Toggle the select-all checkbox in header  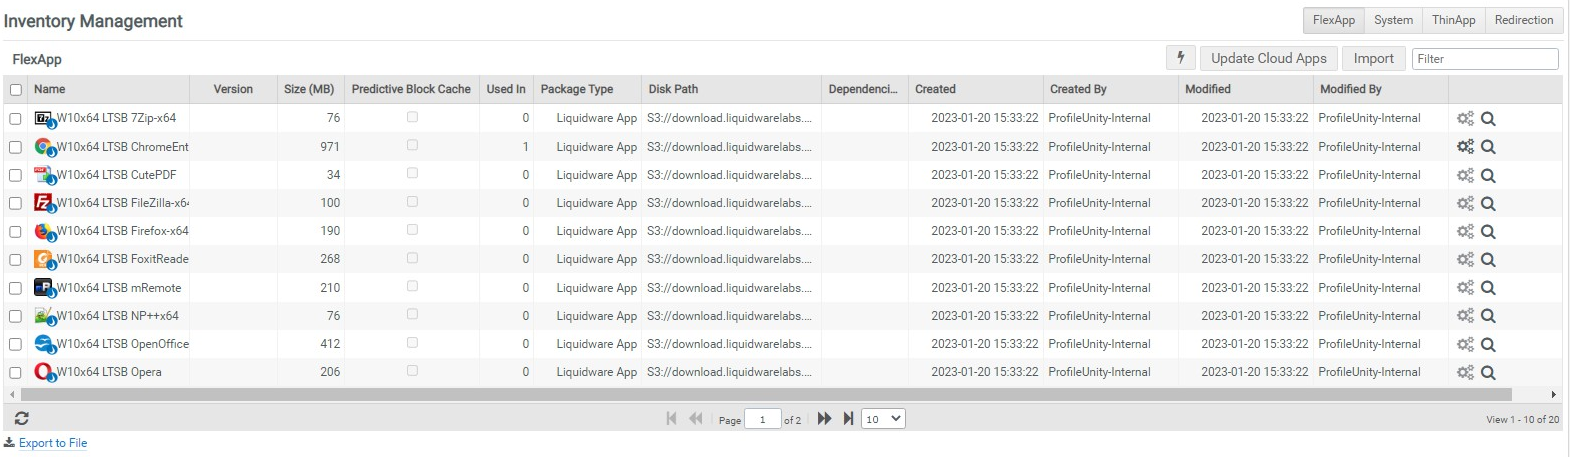[x=16, y=90]
